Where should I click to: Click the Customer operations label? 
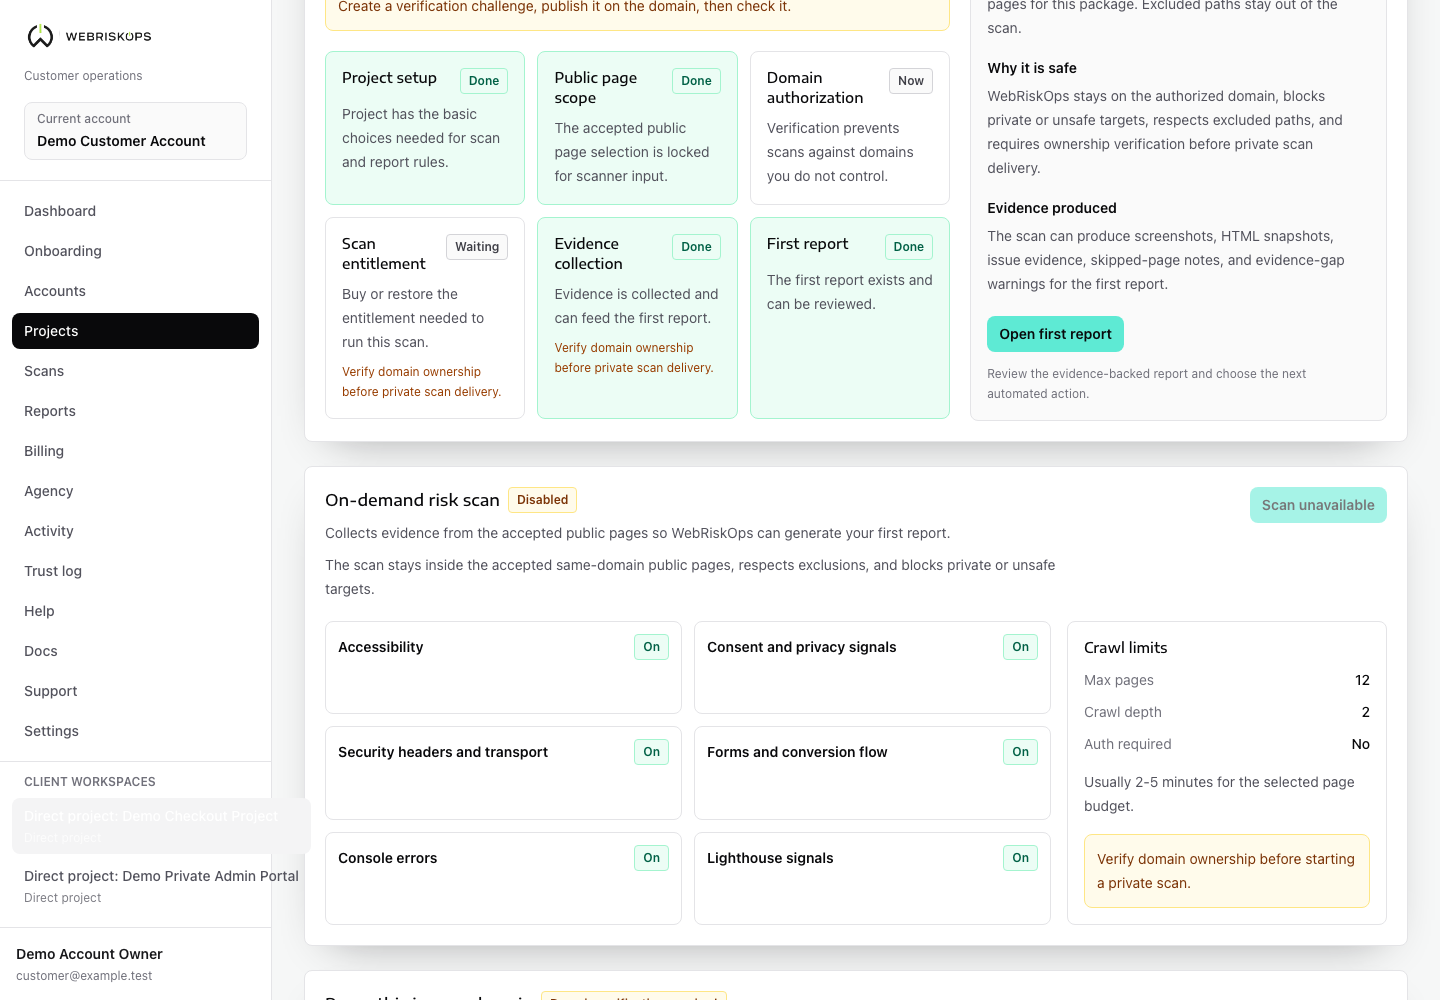click(83, 76)
